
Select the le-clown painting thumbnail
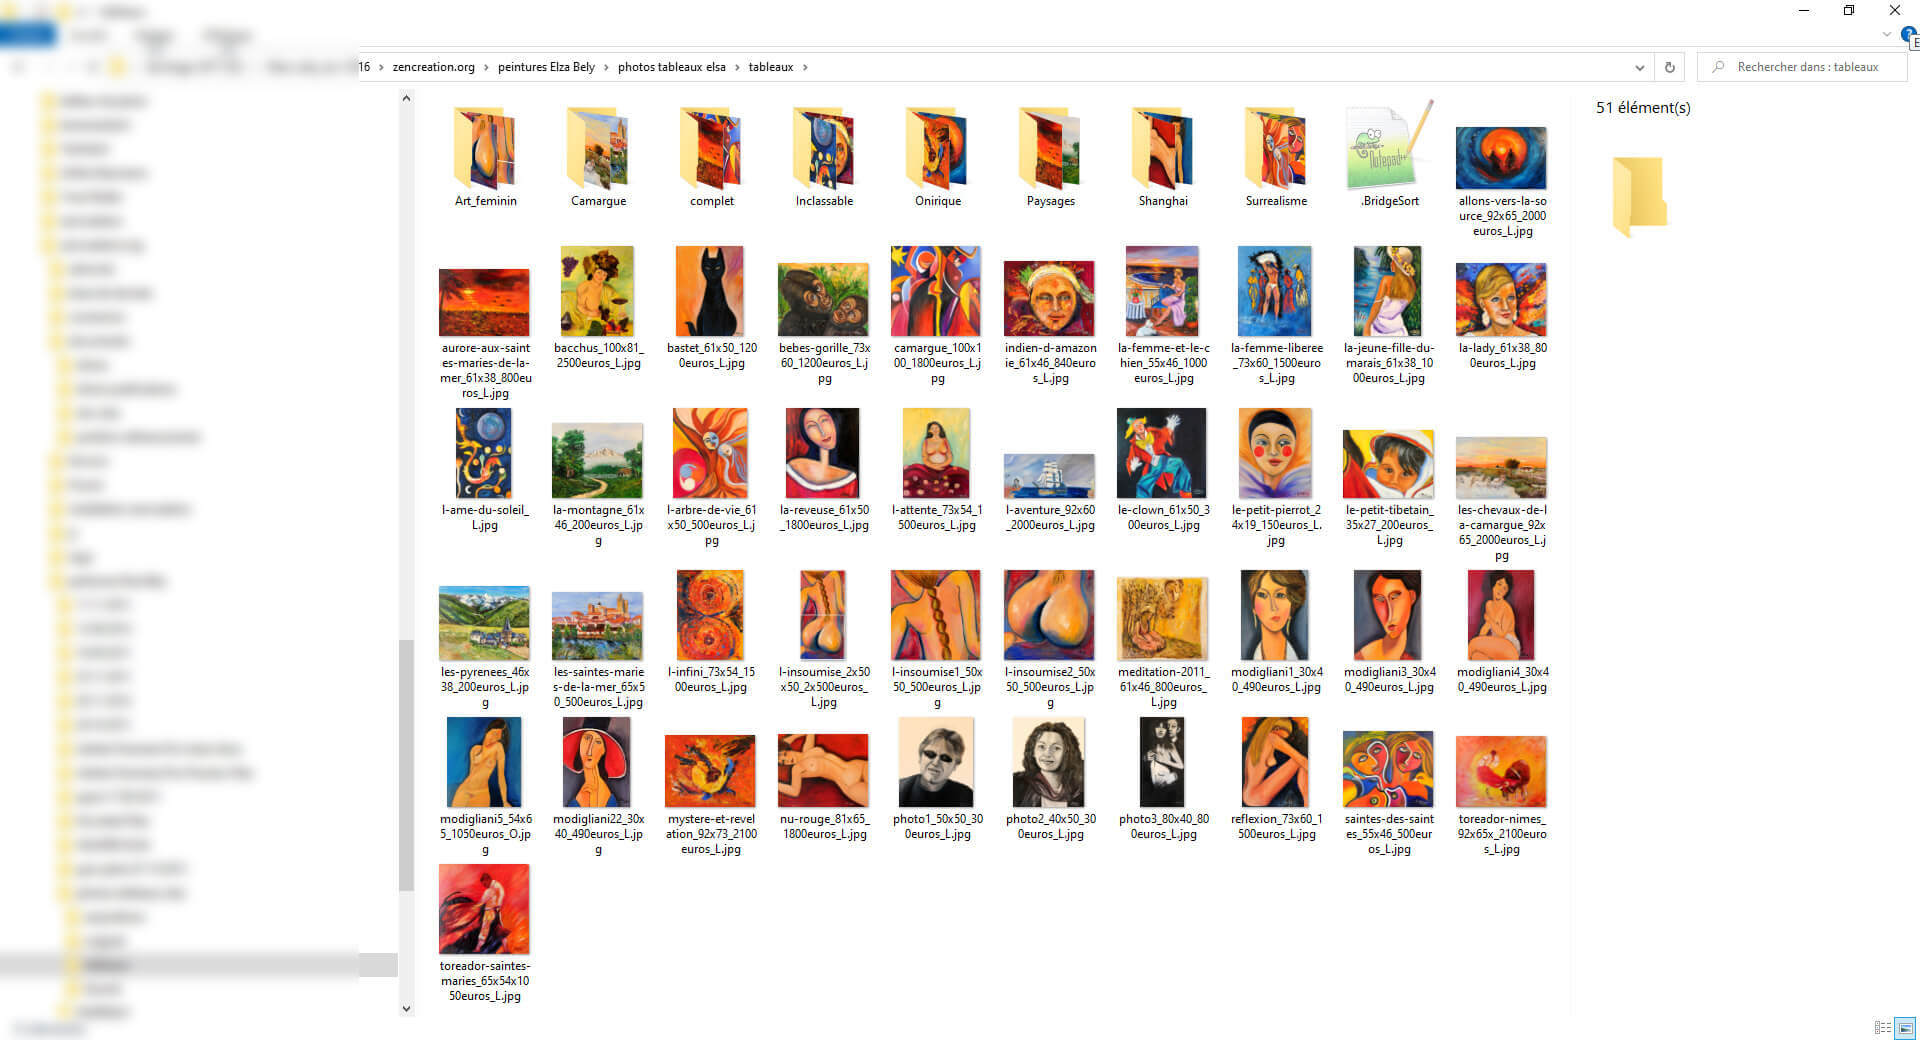click(1162, 454)
